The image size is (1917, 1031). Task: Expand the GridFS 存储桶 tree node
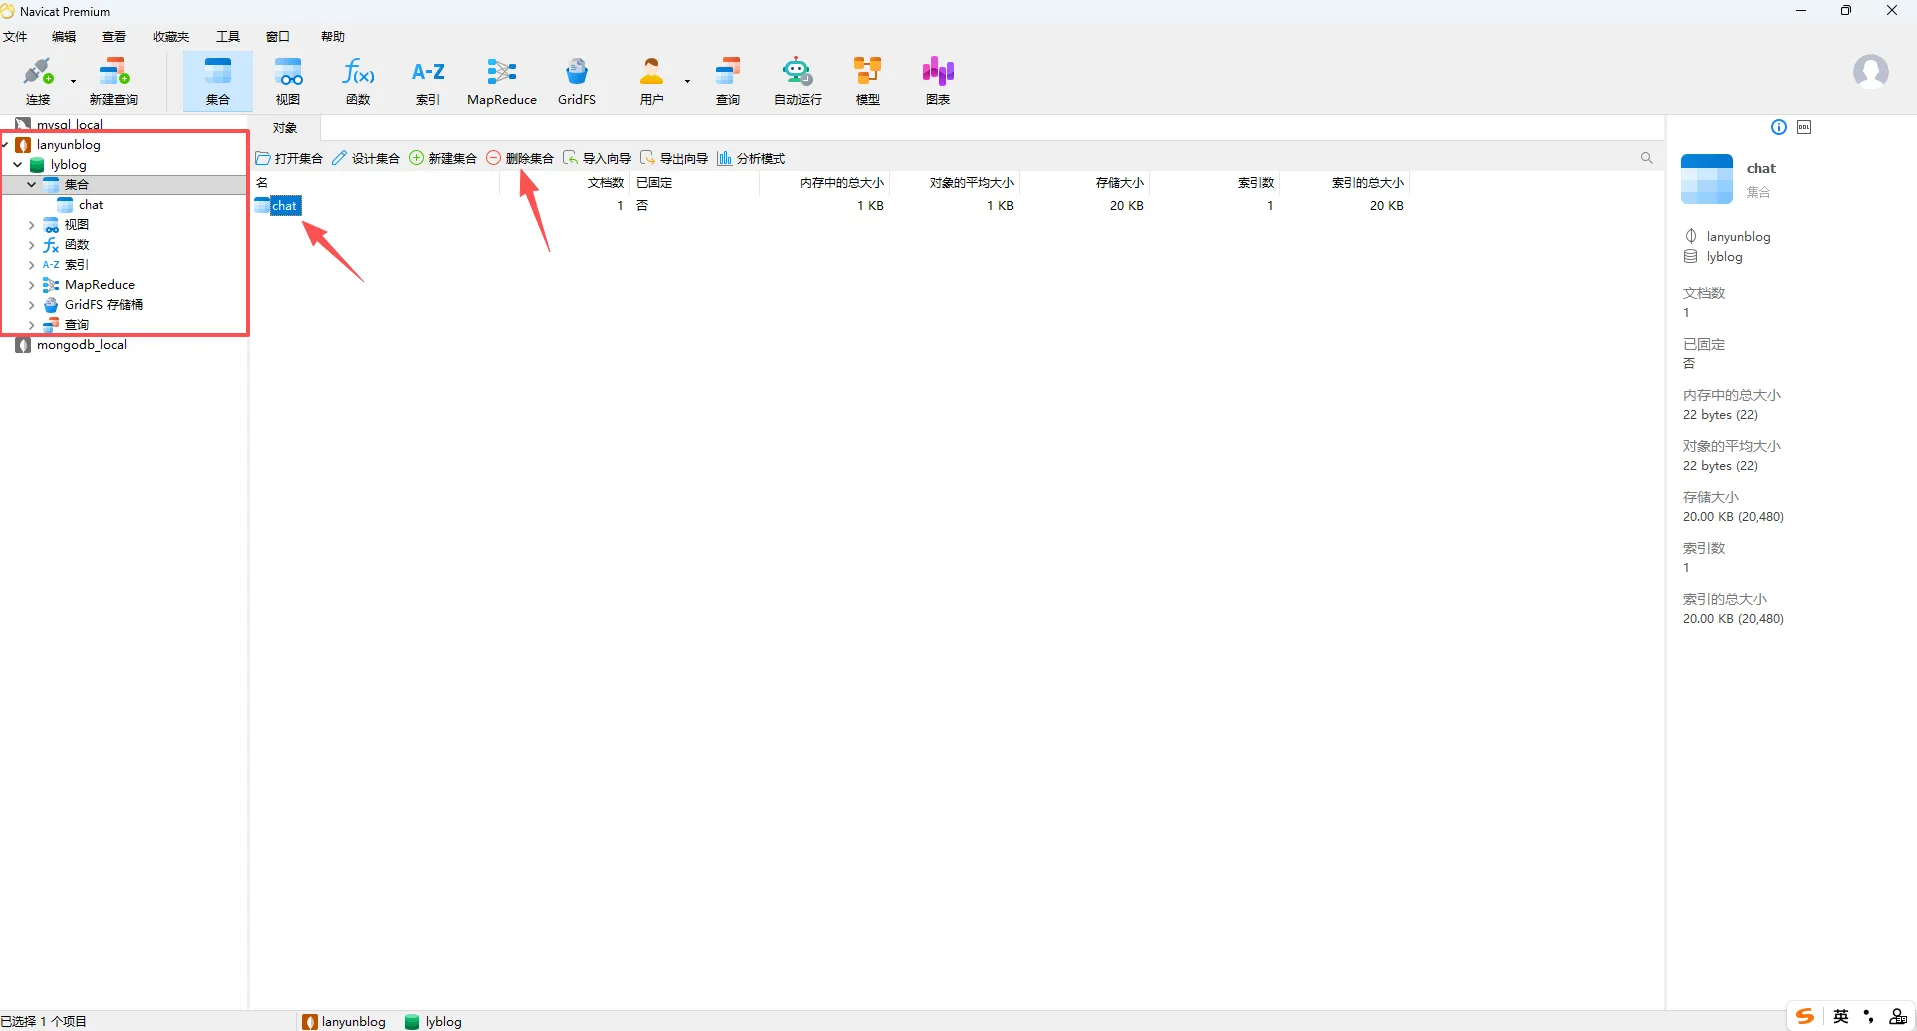pyautogui.click(x=31, y=305)
